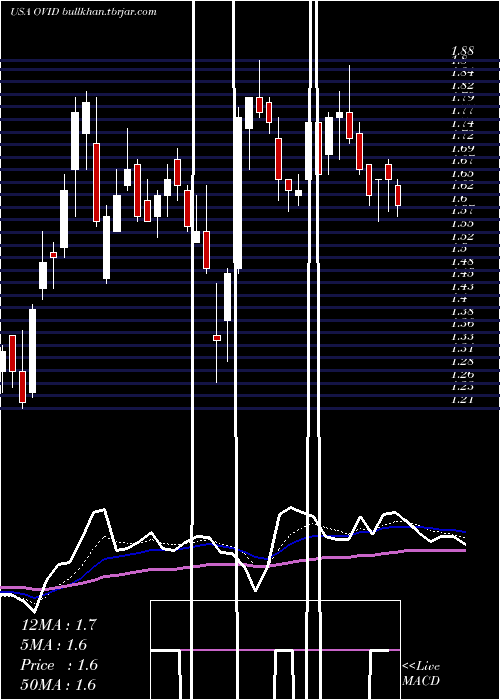
Task: Select the 1.74 price axis label
Action: [x=462, y=123]
